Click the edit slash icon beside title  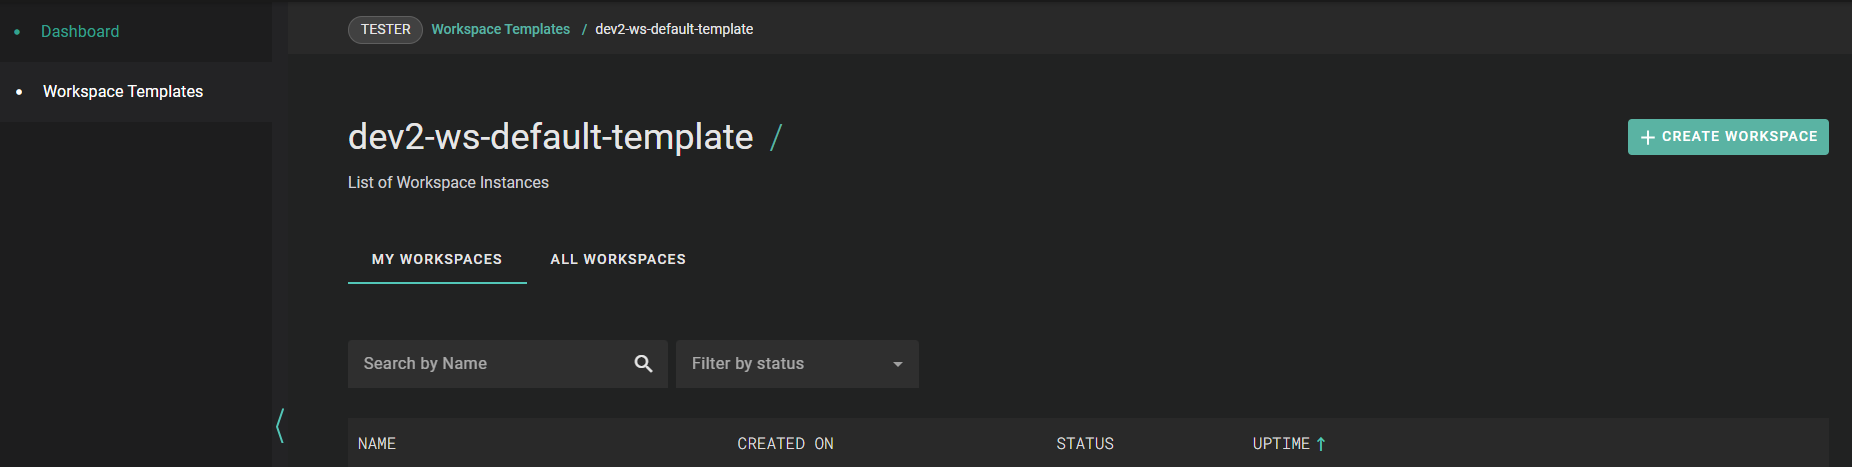[x=776, y=137]
